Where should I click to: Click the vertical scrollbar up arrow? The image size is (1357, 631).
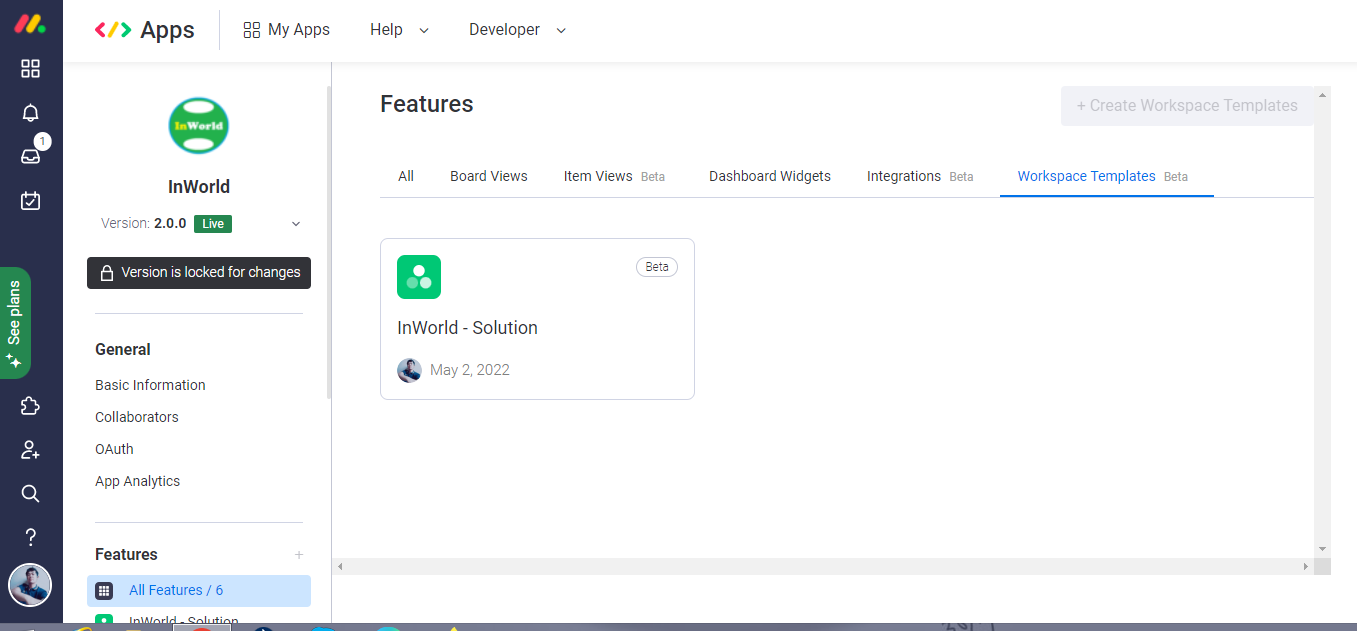pyautogui.click(x=1323, y=95)
